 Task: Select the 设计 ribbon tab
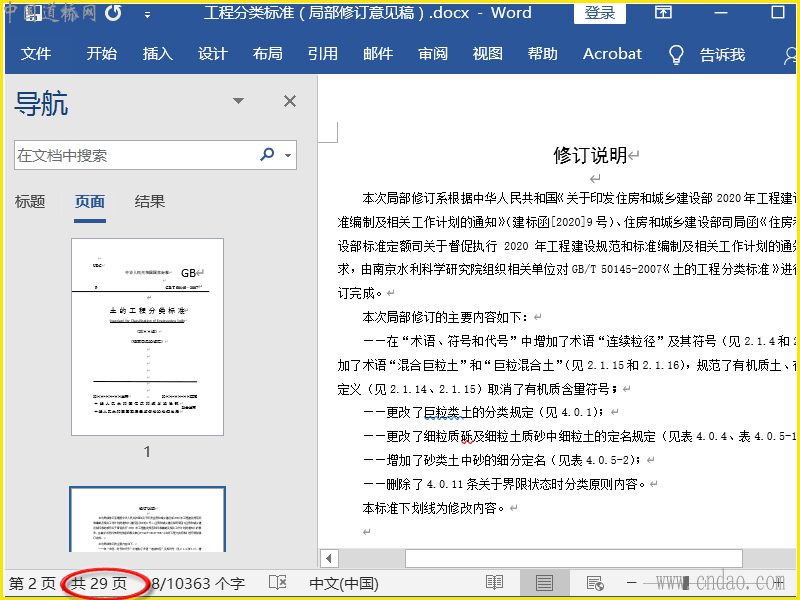(x=212, y=54)
